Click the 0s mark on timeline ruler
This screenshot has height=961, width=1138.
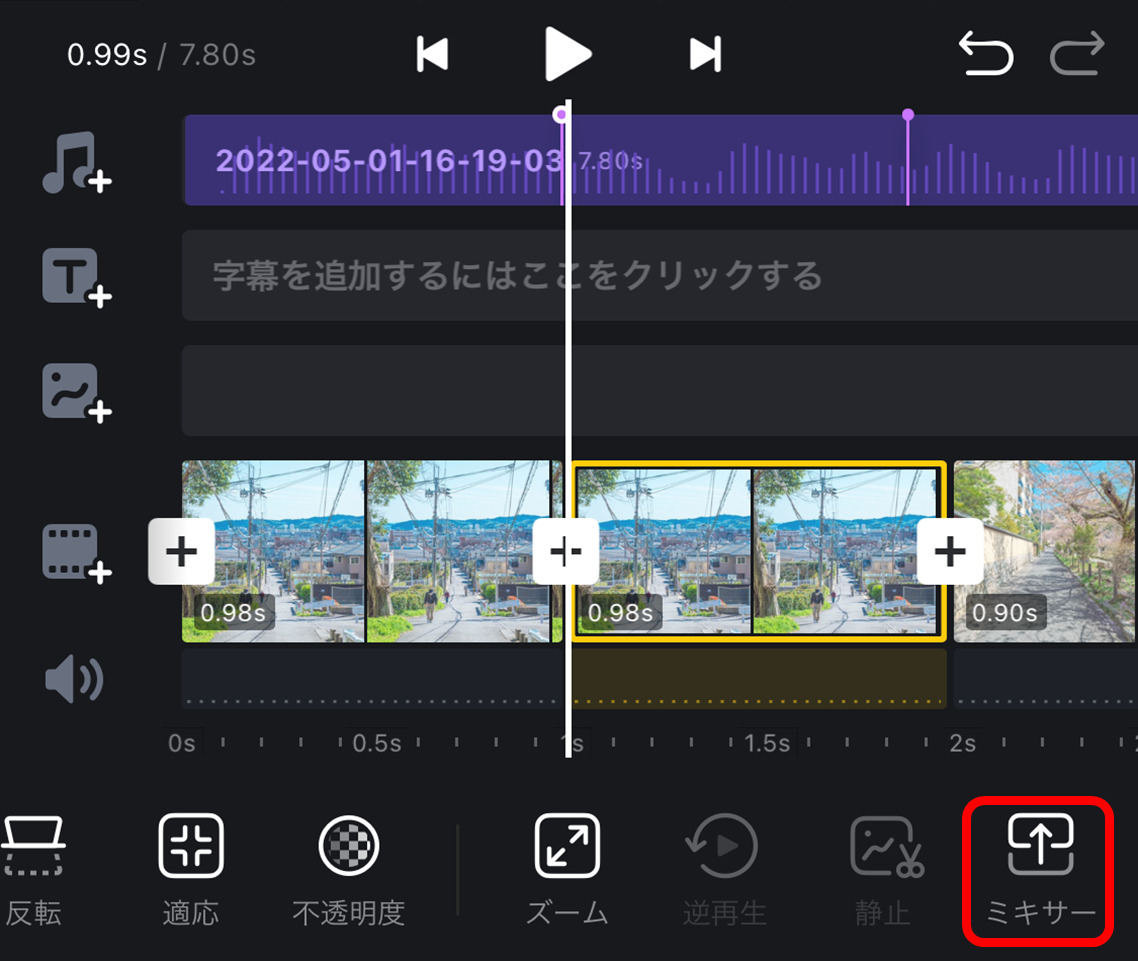181,743
